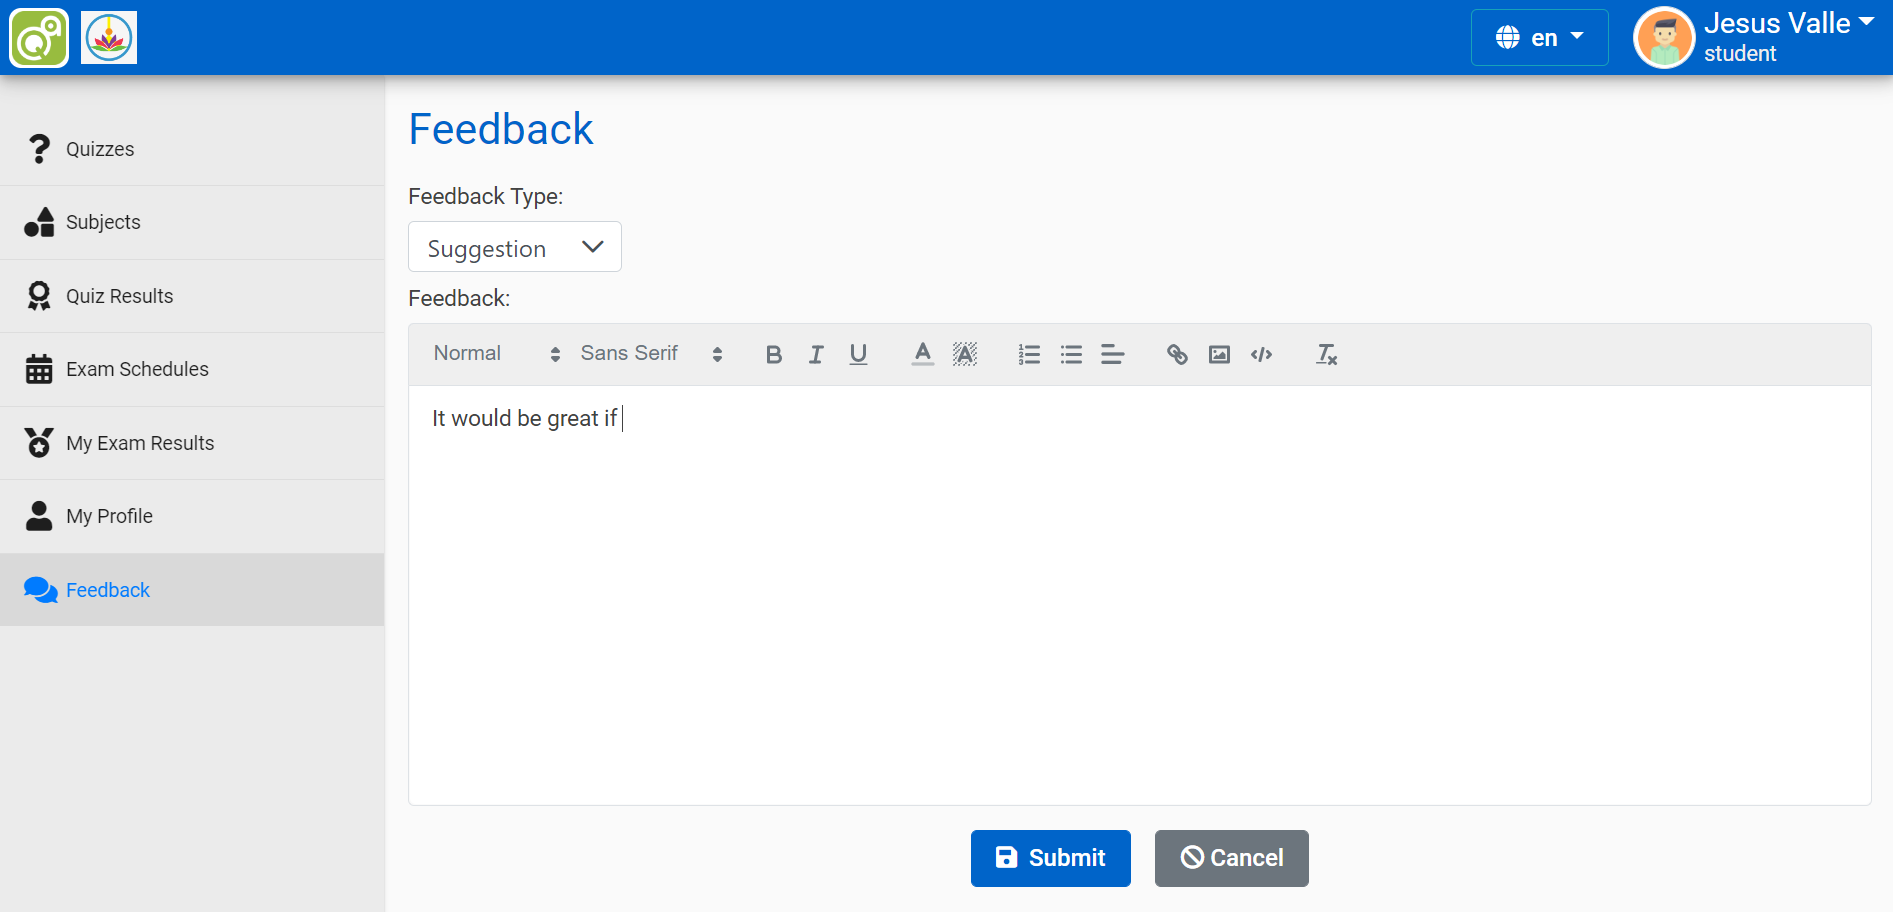This screenshot has height=912, width=1893.
Task: Insert a bullet list
Action: (1071, 354)
